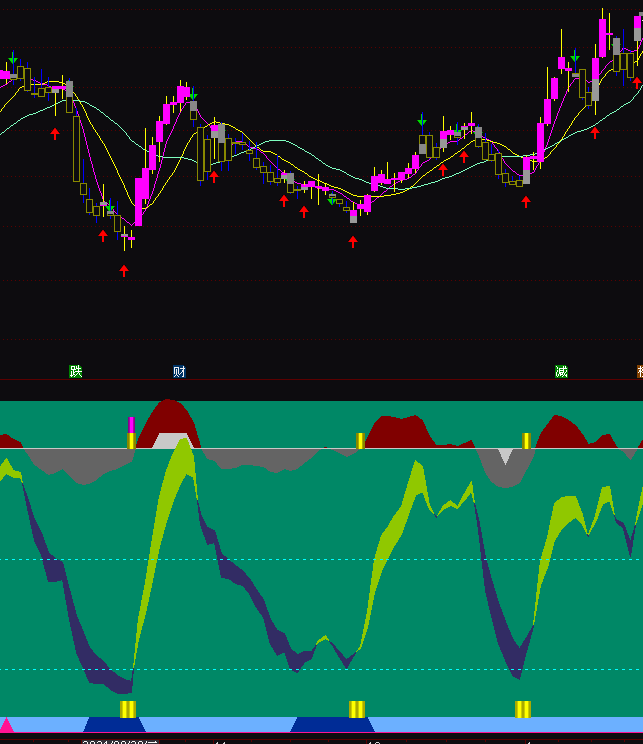
Task: Click the pink triangle at bottom-left corner
Action: click(7, 724)
